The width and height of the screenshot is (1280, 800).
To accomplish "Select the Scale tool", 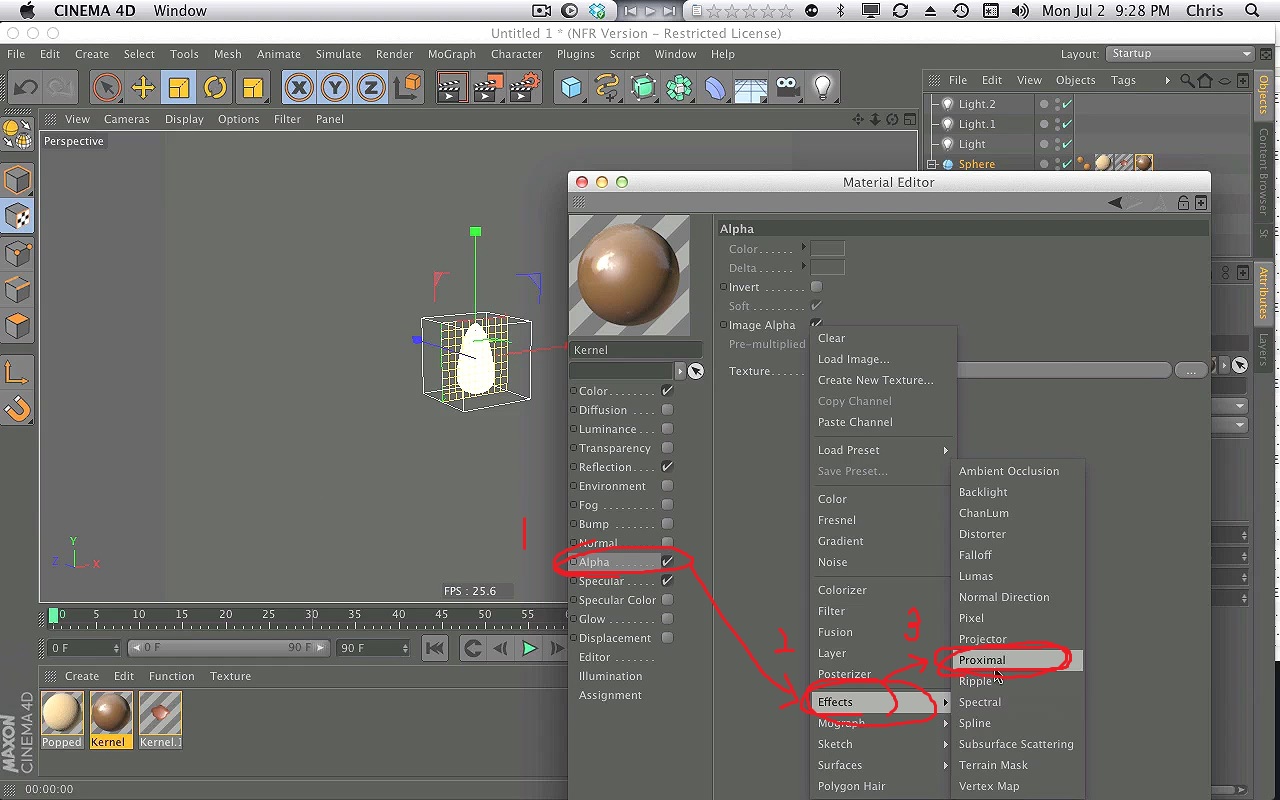I will [x=179, y=88].
